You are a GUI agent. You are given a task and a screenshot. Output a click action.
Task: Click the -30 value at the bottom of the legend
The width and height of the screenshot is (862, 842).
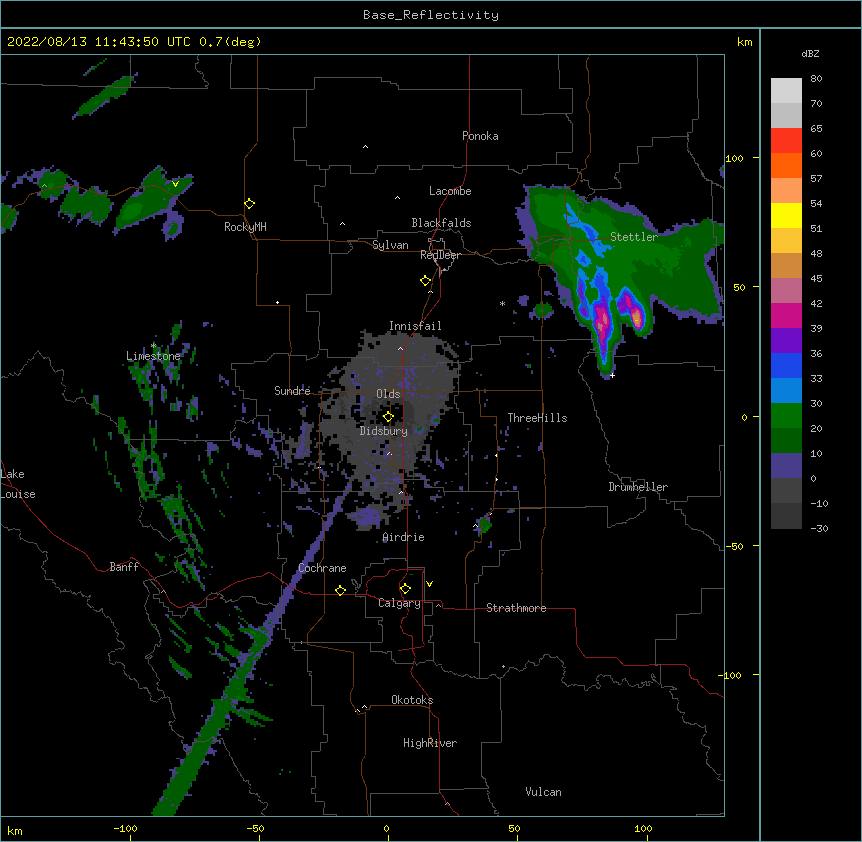[819, 528]
